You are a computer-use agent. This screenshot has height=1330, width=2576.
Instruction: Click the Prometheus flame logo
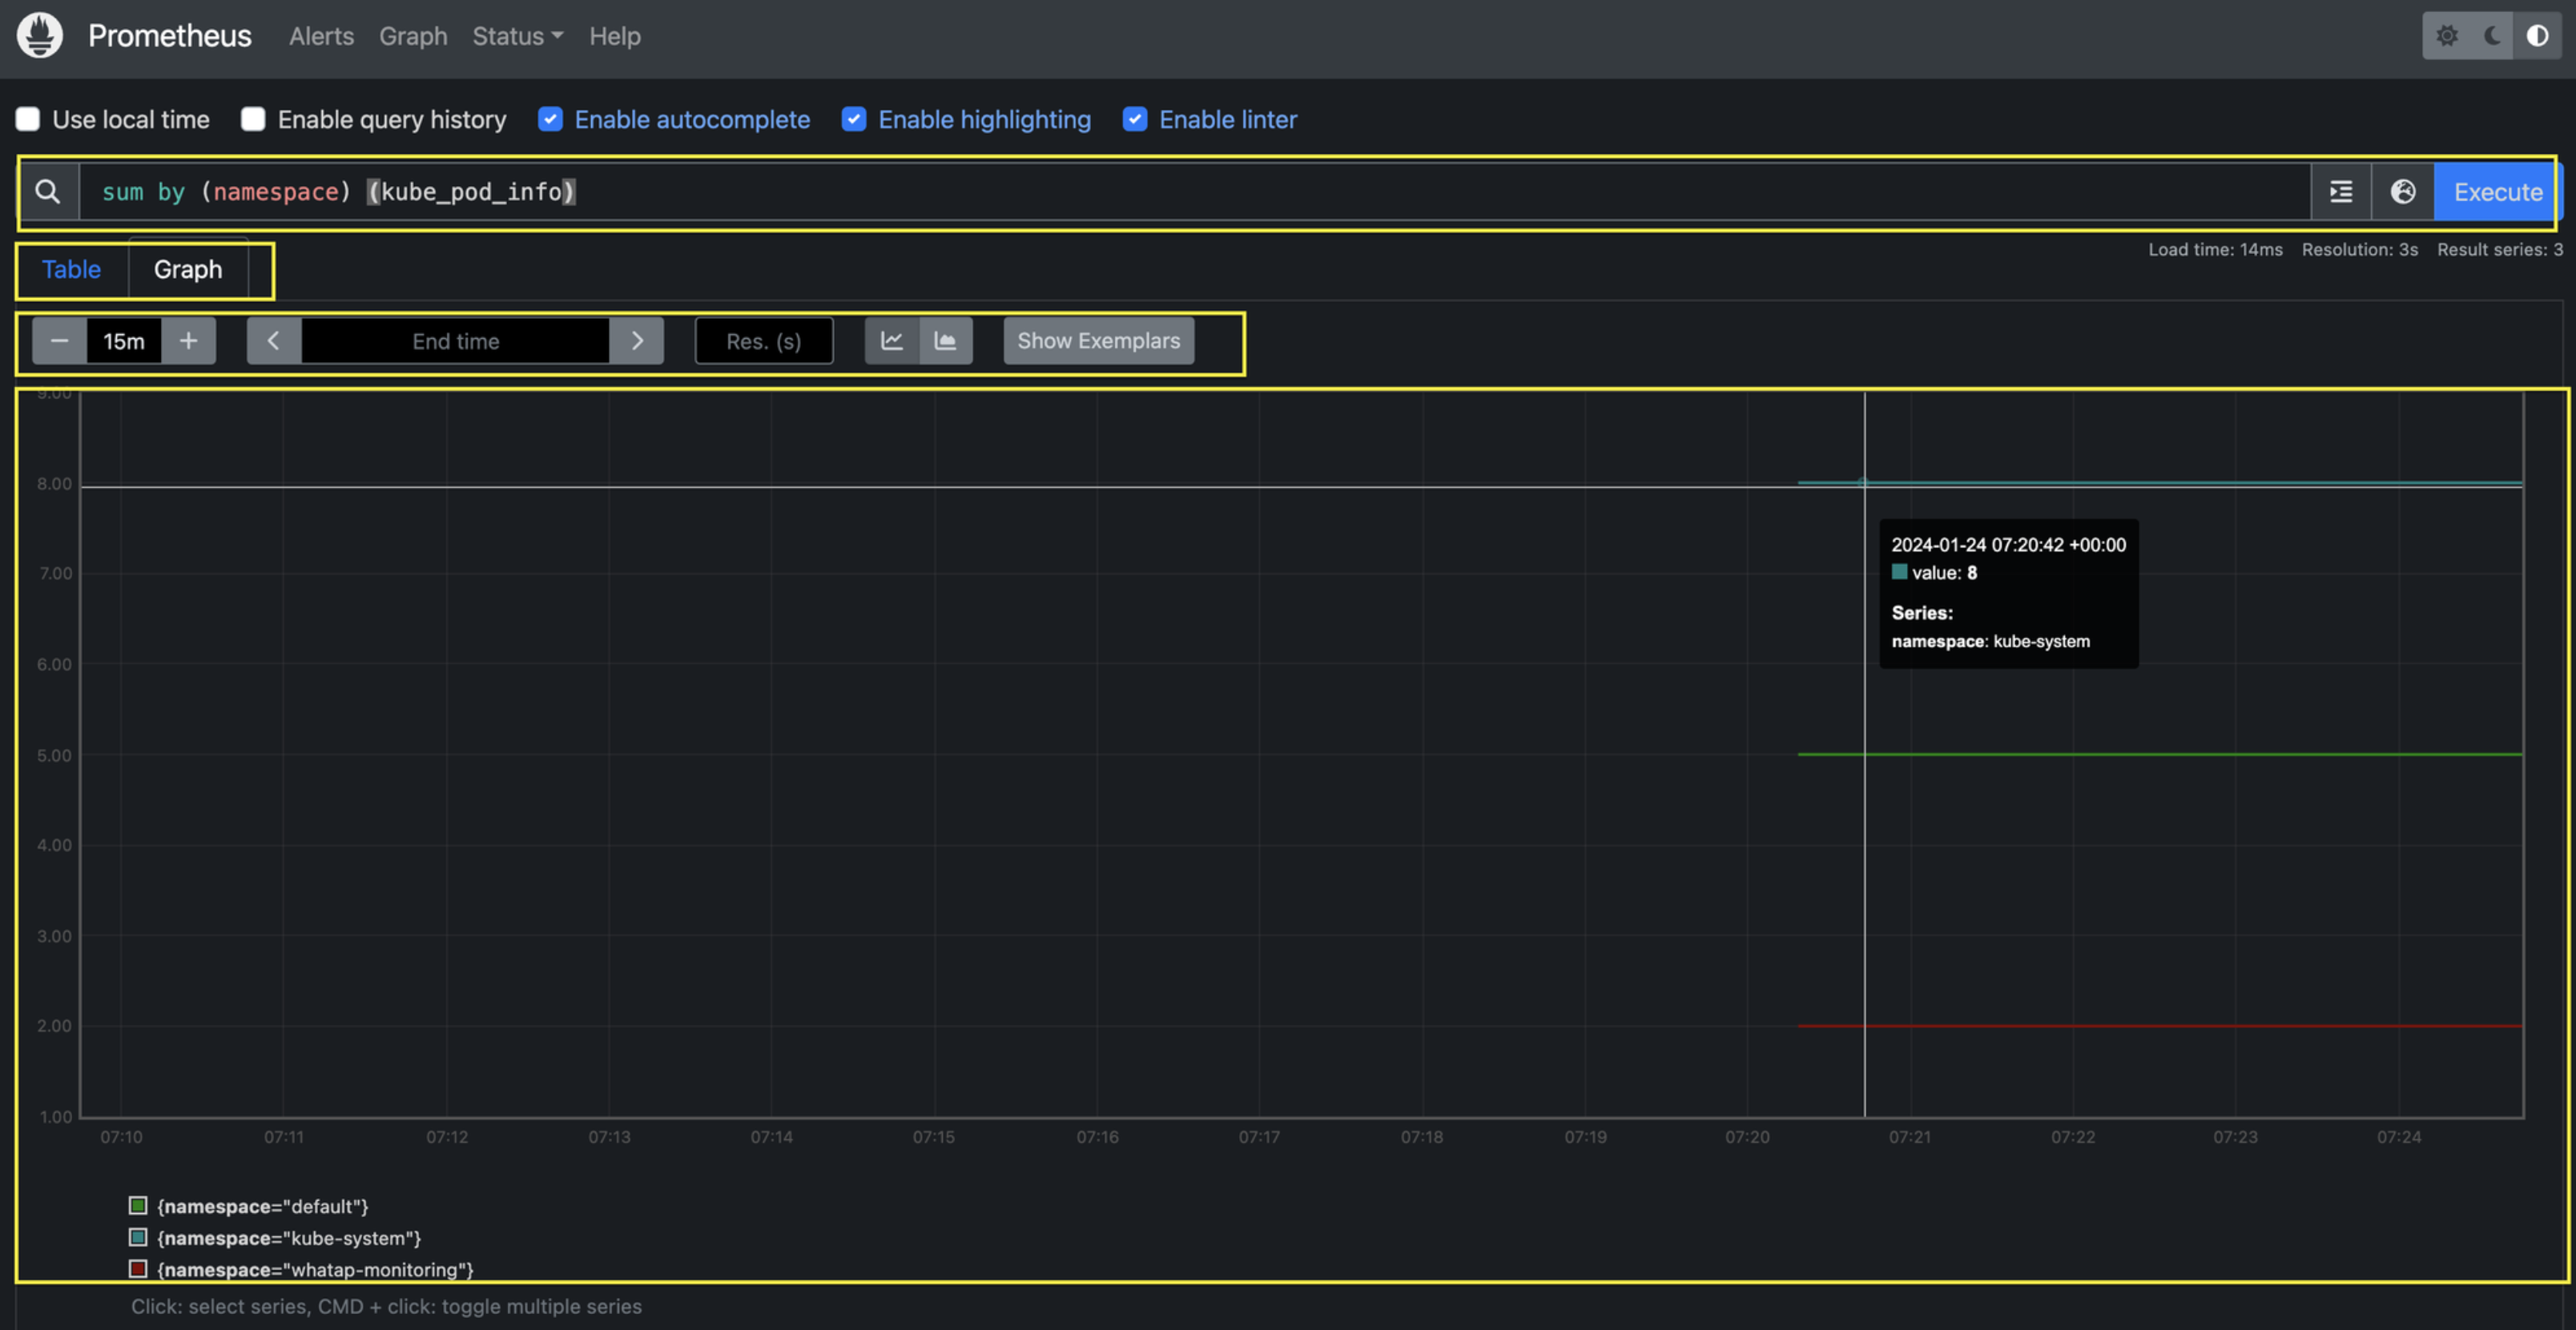point(40,35)
